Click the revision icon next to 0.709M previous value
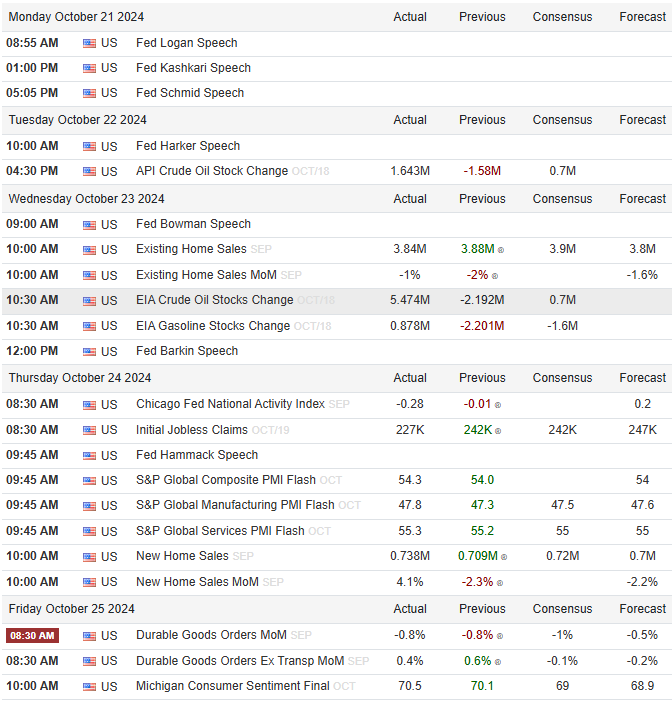The width and height of the screenshot is (672, 707). click(x=504, y=557)
